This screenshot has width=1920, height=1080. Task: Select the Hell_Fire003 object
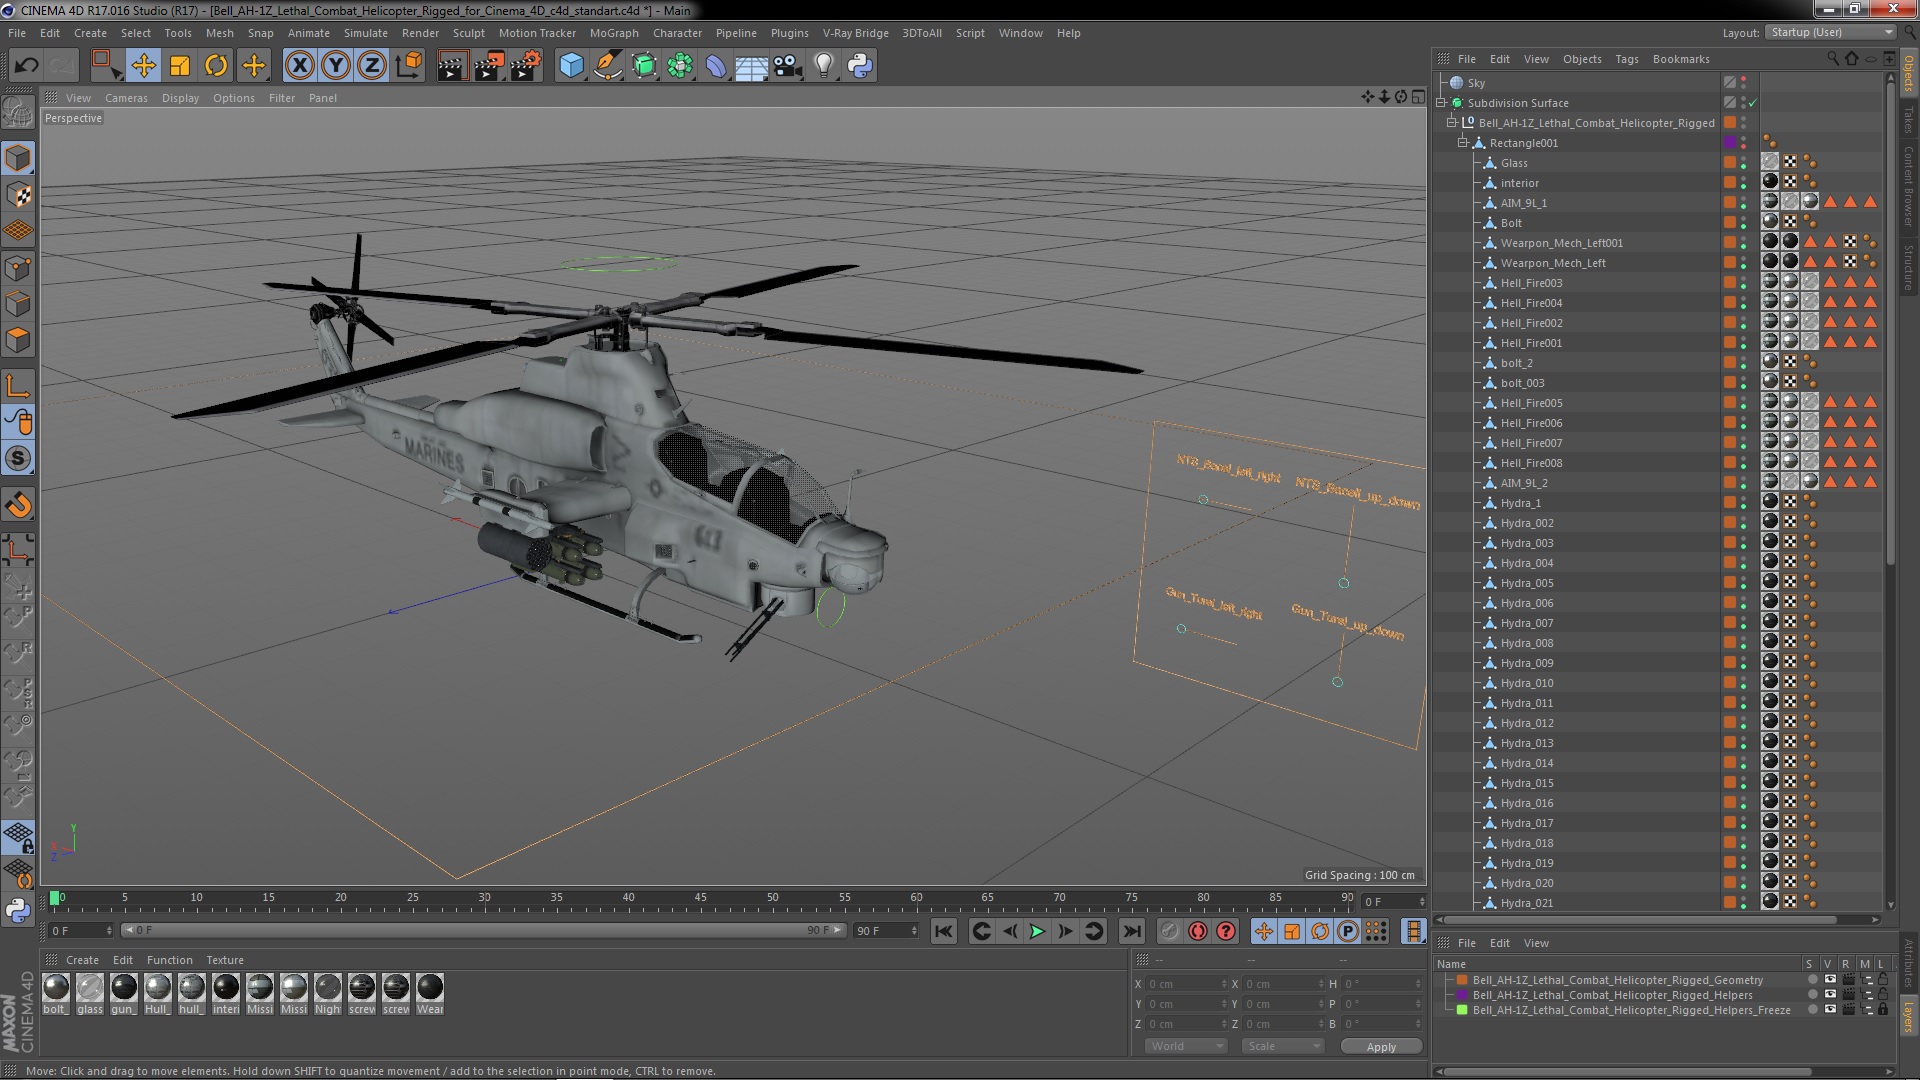[x=1530, y=283]
